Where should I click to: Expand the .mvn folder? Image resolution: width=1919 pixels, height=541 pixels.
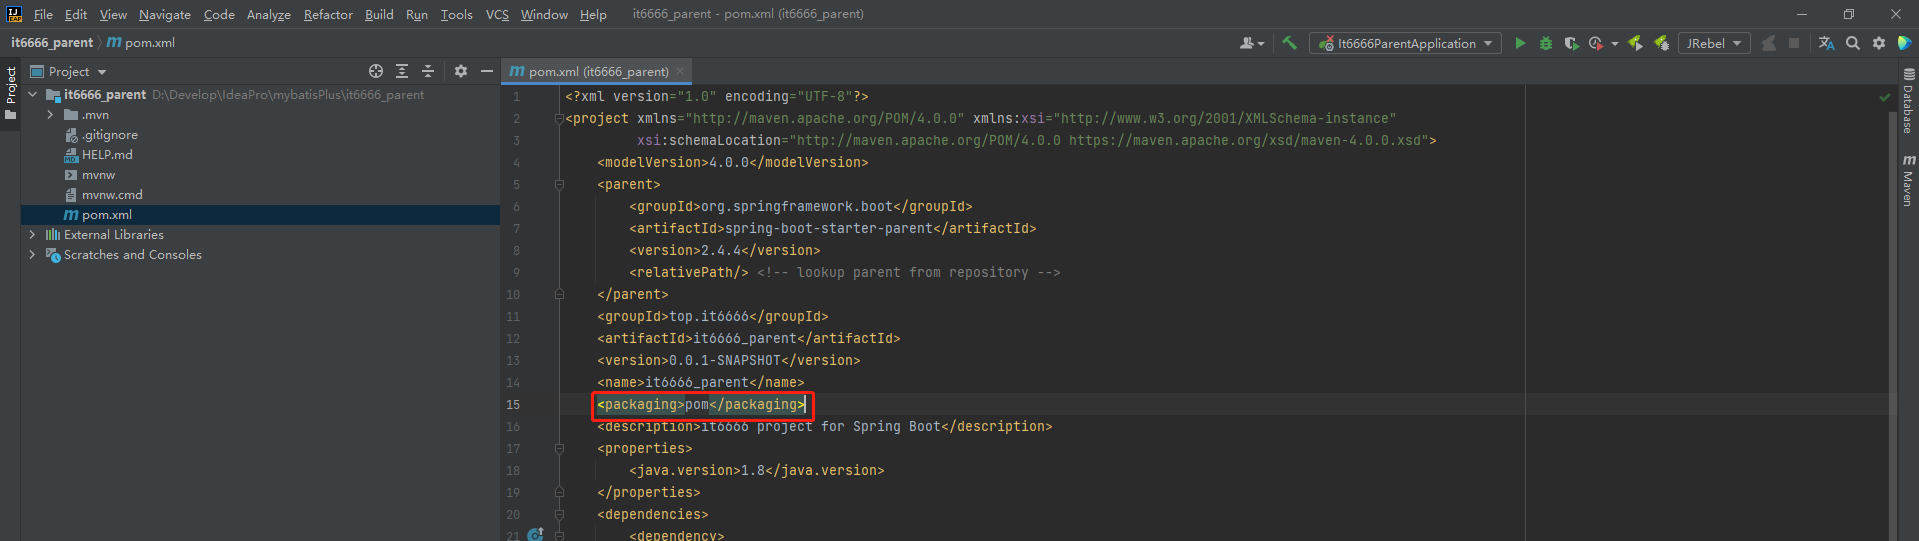[x=50, y=115]
